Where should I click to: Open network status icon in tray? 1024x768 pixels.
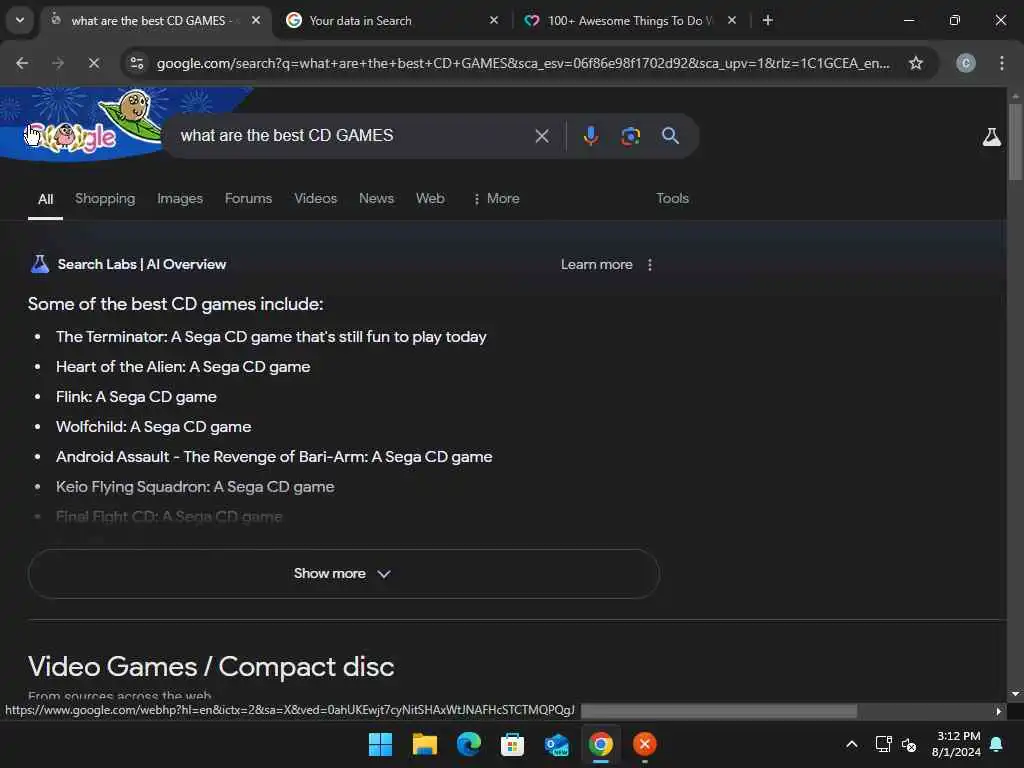pyautogui.click(x=883, y=744)
